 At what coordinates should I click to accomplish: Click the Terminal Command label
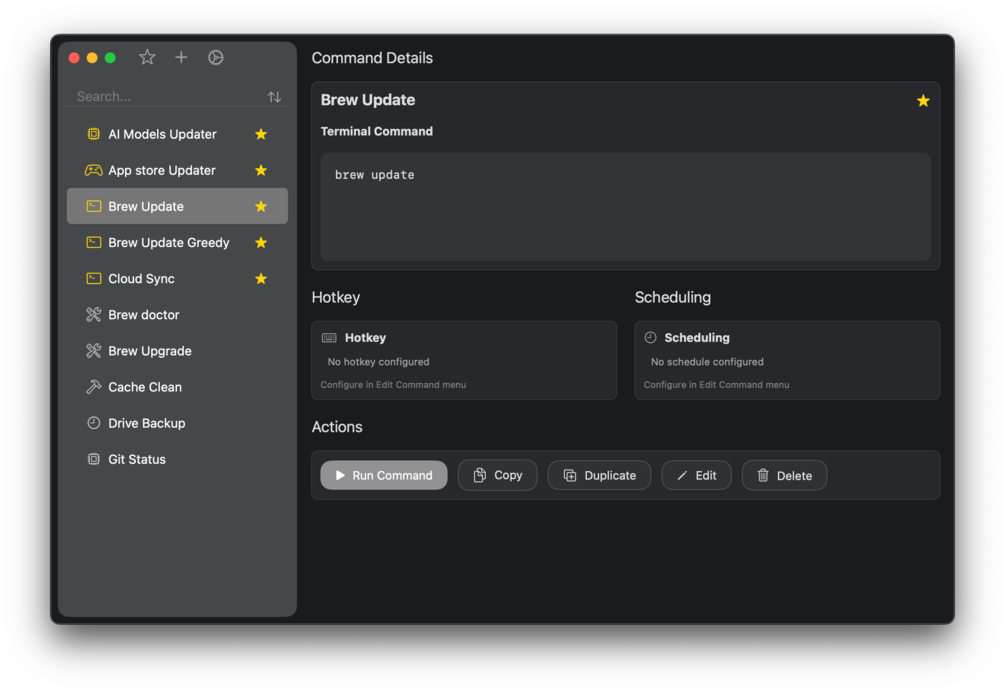point(377,131)
